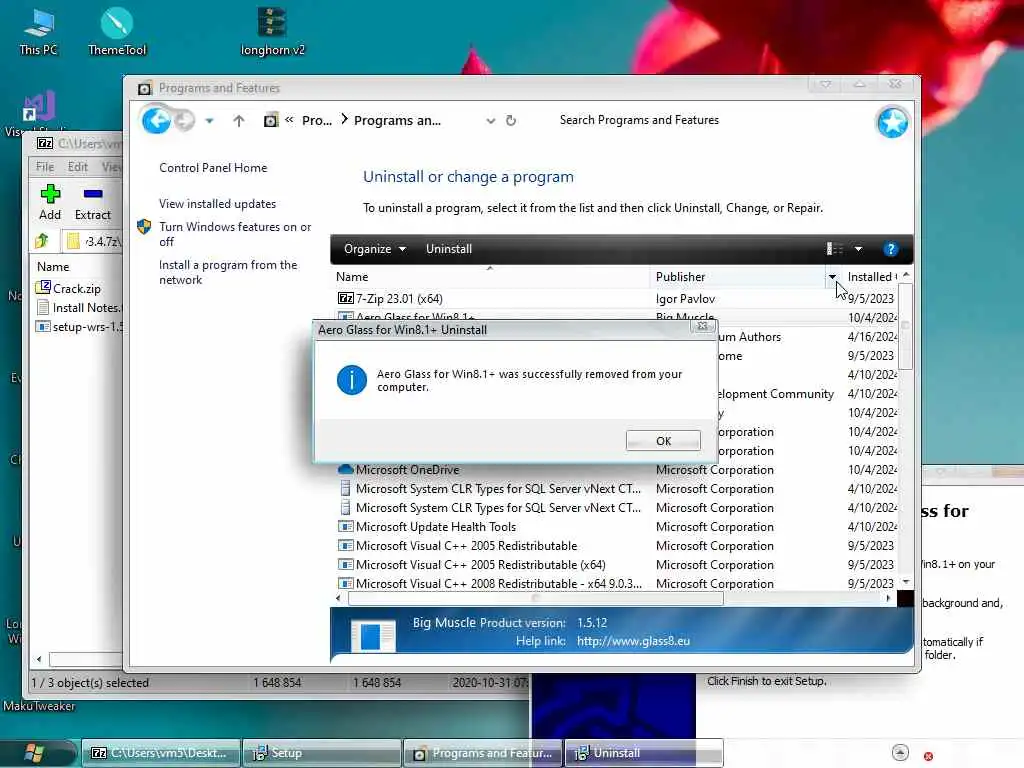Click the Uninstall toolbar button

point(449,249)
